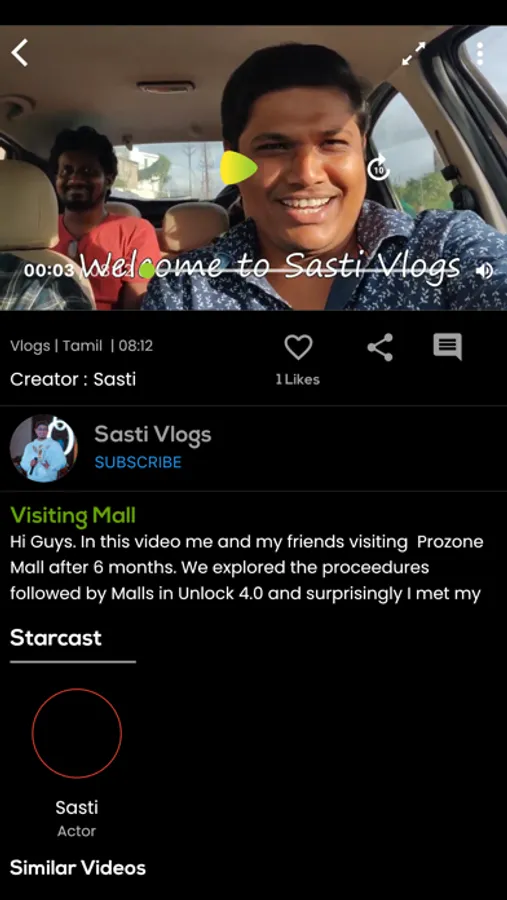Select the Similar Videos section heading
This screenshot has height=900, width=507.
coord(78,868)
